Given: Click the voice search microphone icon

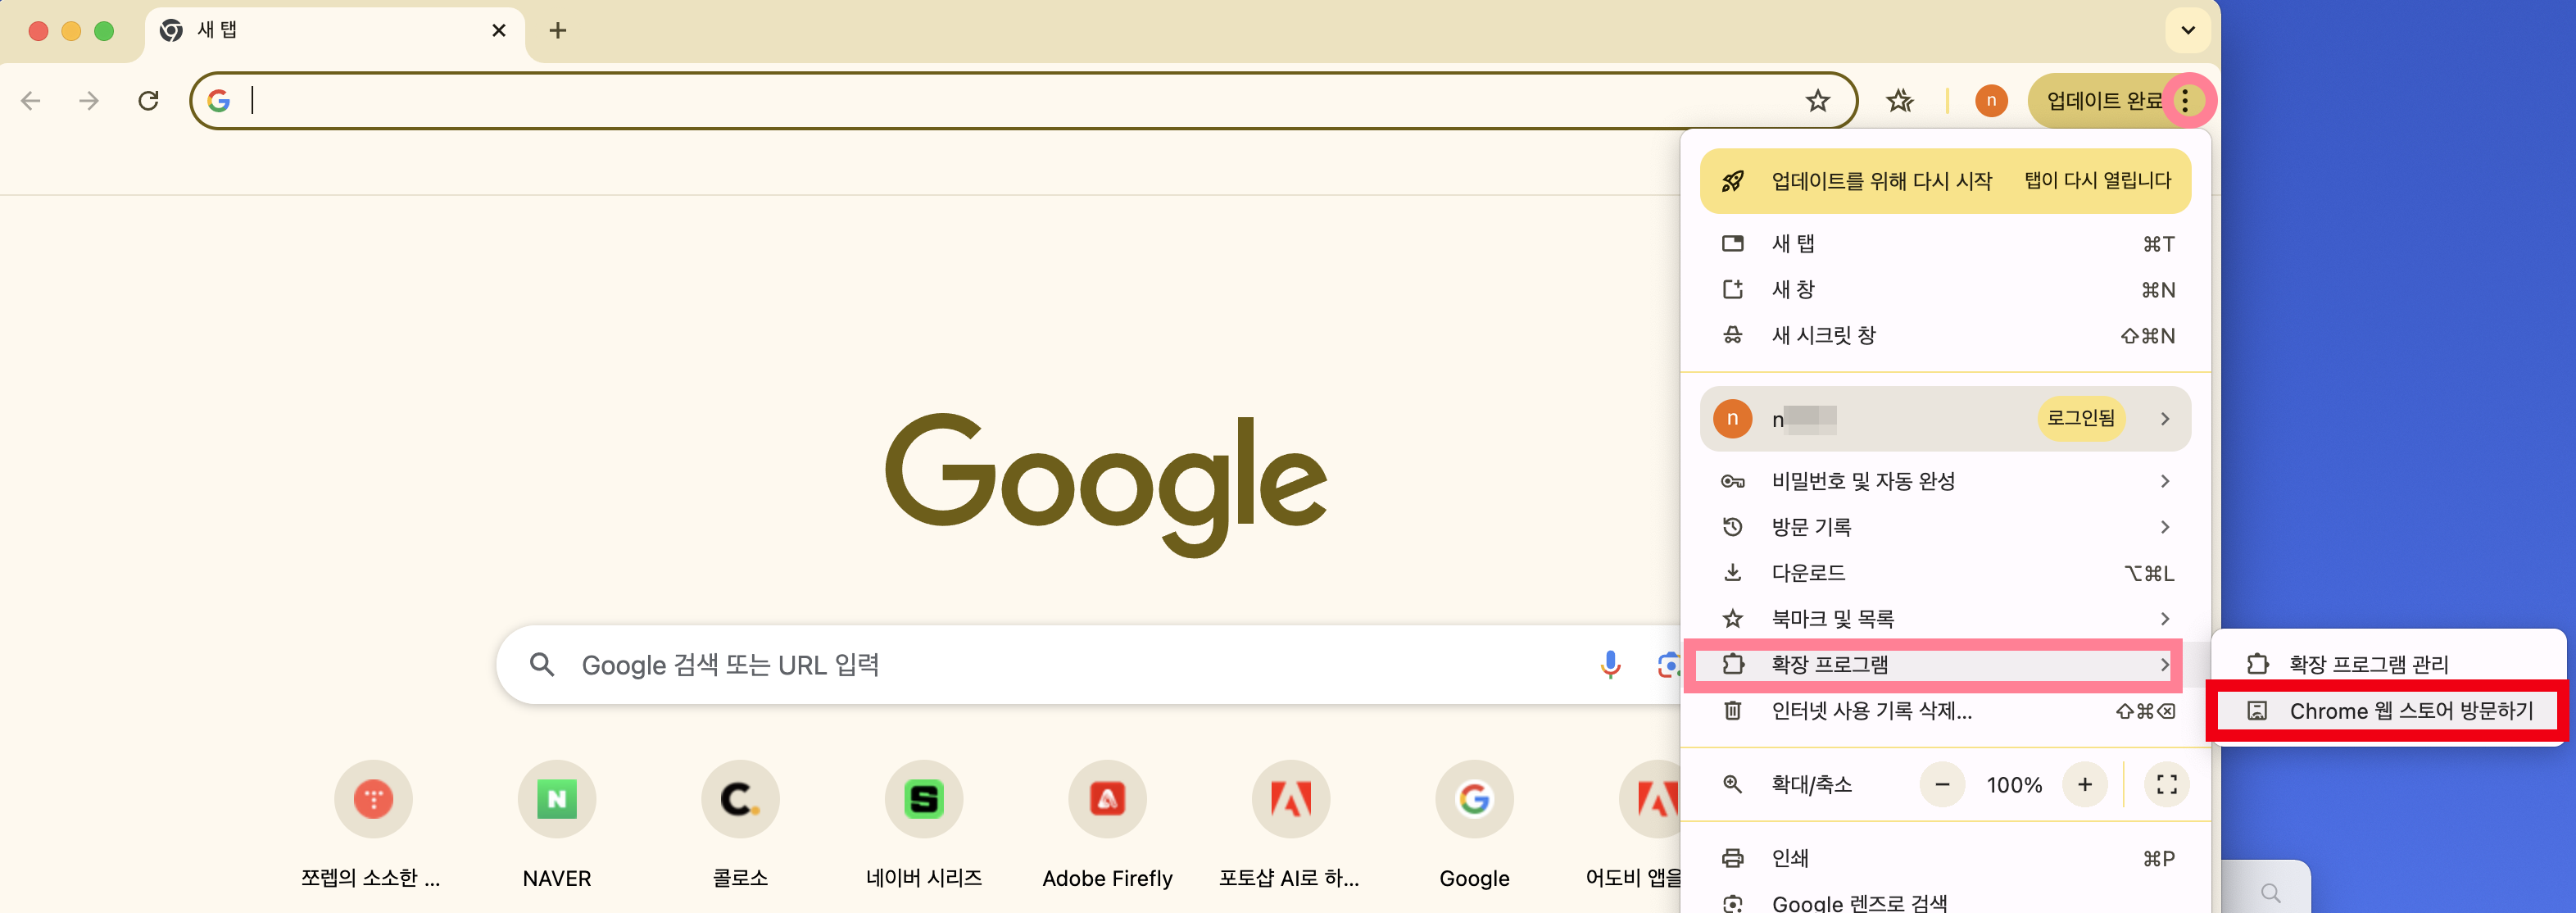Looking at the screenshot, I should pyautogui.click(x=1609, y=665).
